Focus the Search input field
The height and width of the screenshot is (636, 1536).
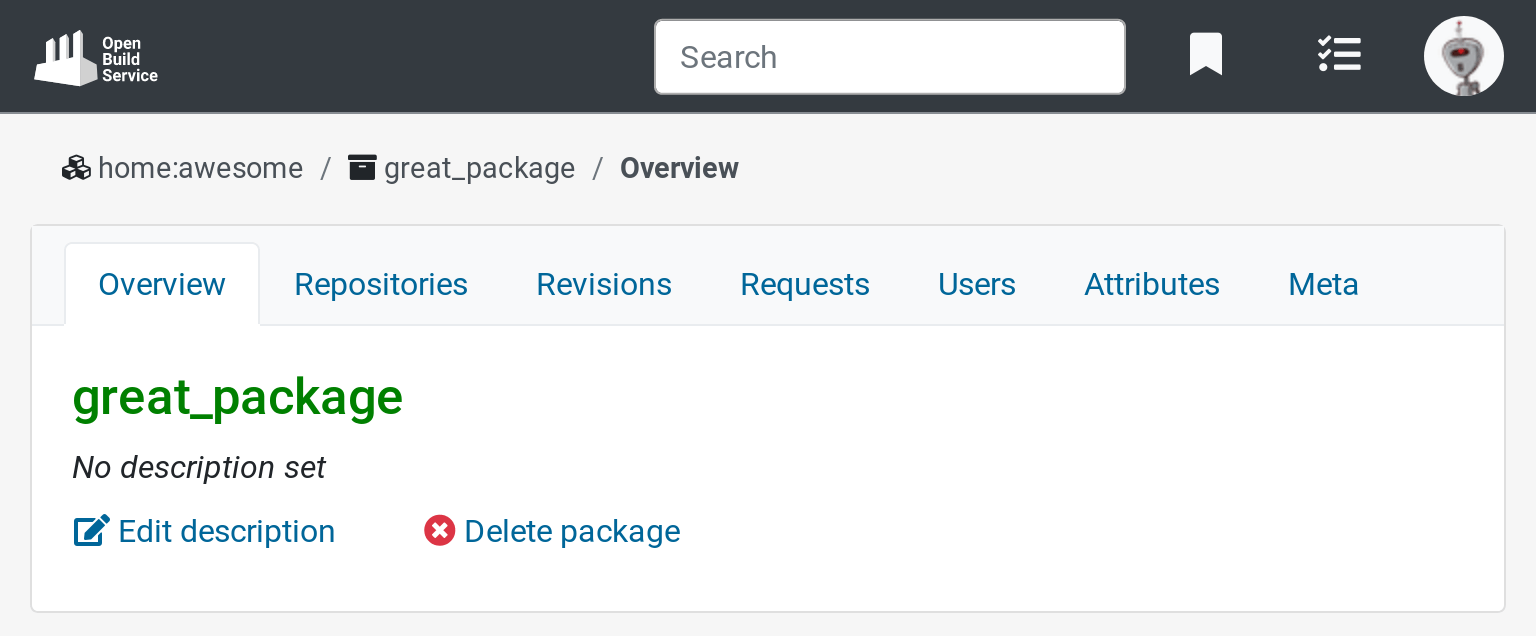point(889,57)
